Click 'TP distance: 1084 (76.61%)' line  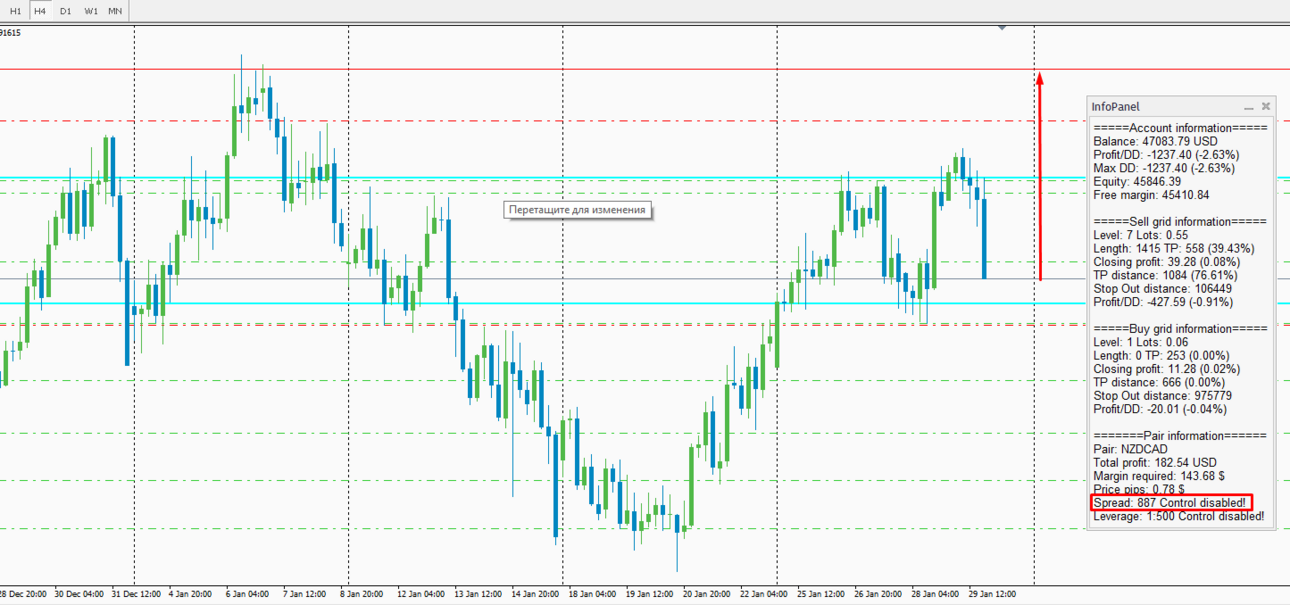[1165, 275]
